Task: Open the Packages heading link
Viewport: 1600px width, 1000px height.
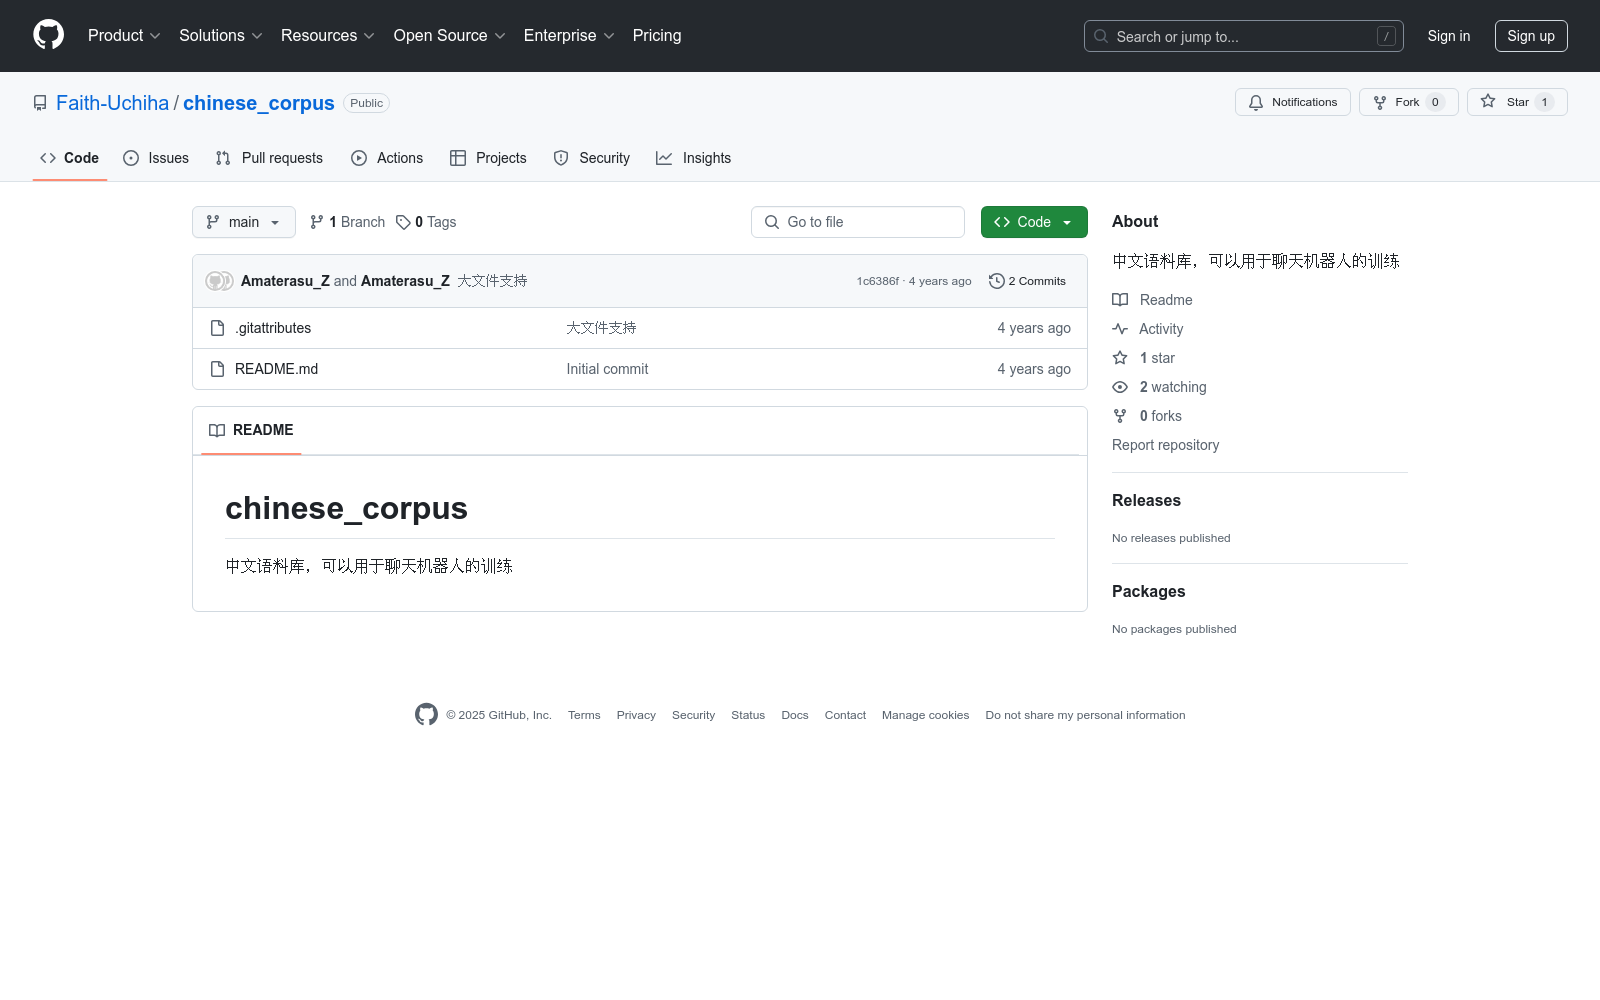Action: pos(1148,591)
